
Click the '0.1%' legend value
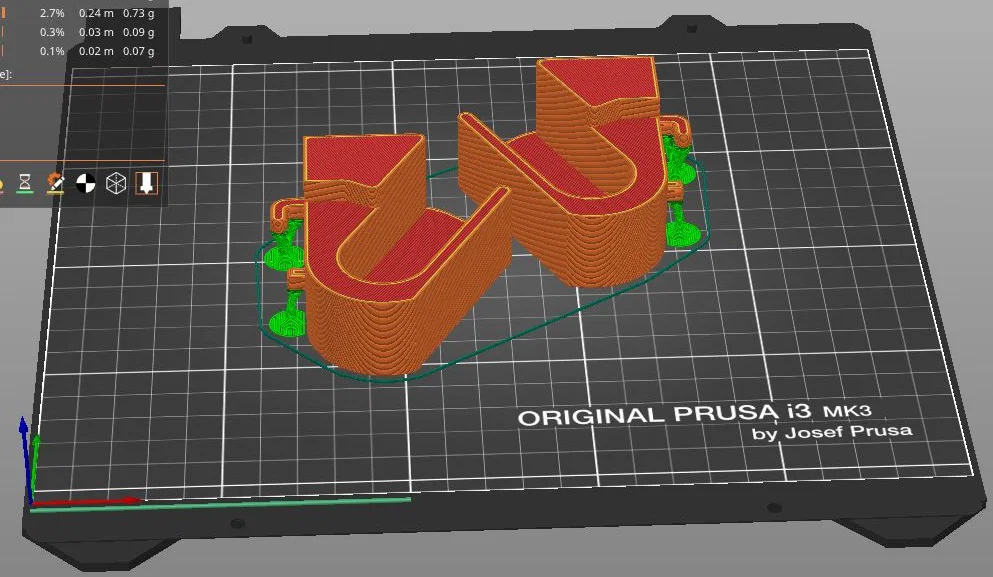tap(52, 51)
